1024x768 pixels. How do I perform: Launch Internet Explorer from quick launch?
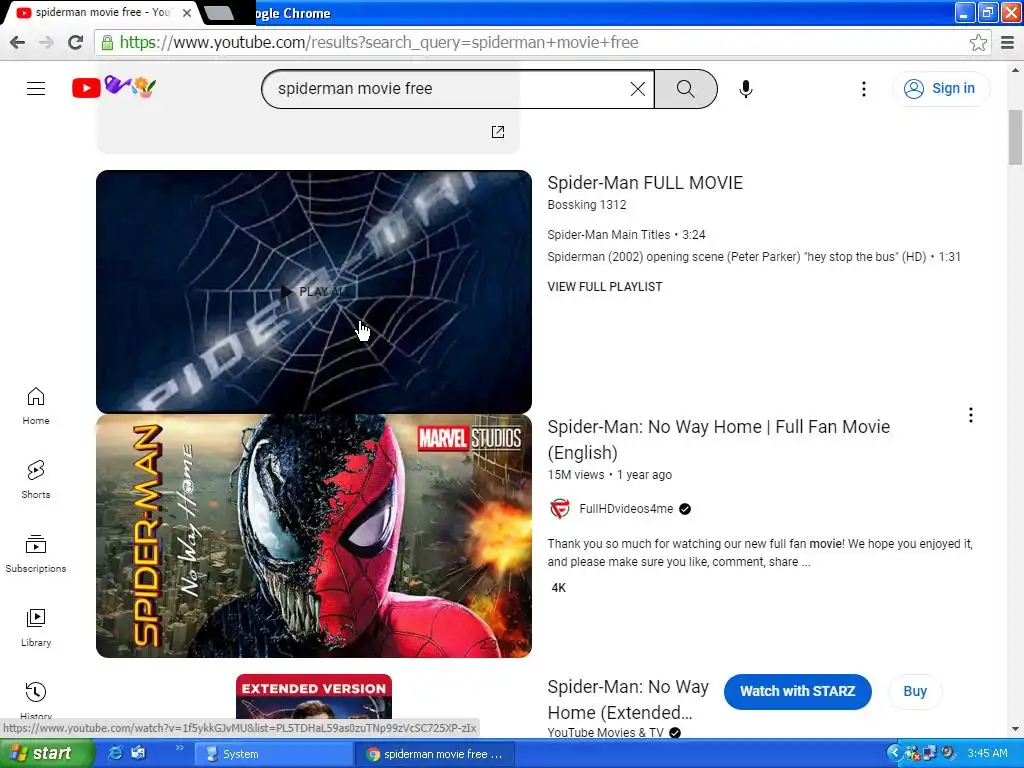115,754
